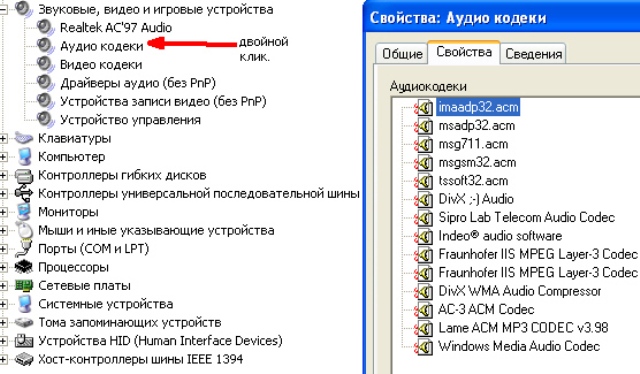Collapse Звуковые, видео и игровые устройства
The image size is (640, 374).
(x=3, y=9)
